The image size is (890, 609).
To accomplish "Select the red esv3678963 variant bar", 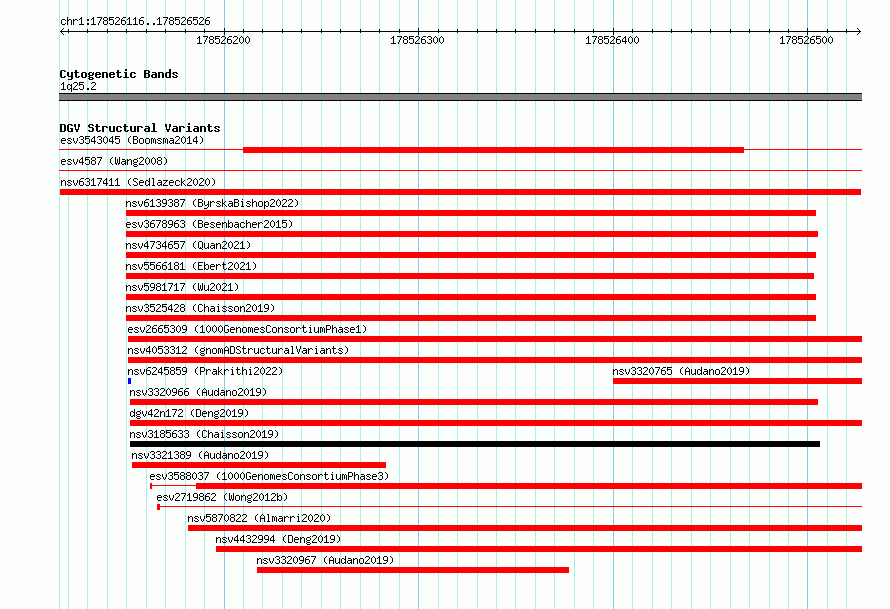I will tap(472, 234).
